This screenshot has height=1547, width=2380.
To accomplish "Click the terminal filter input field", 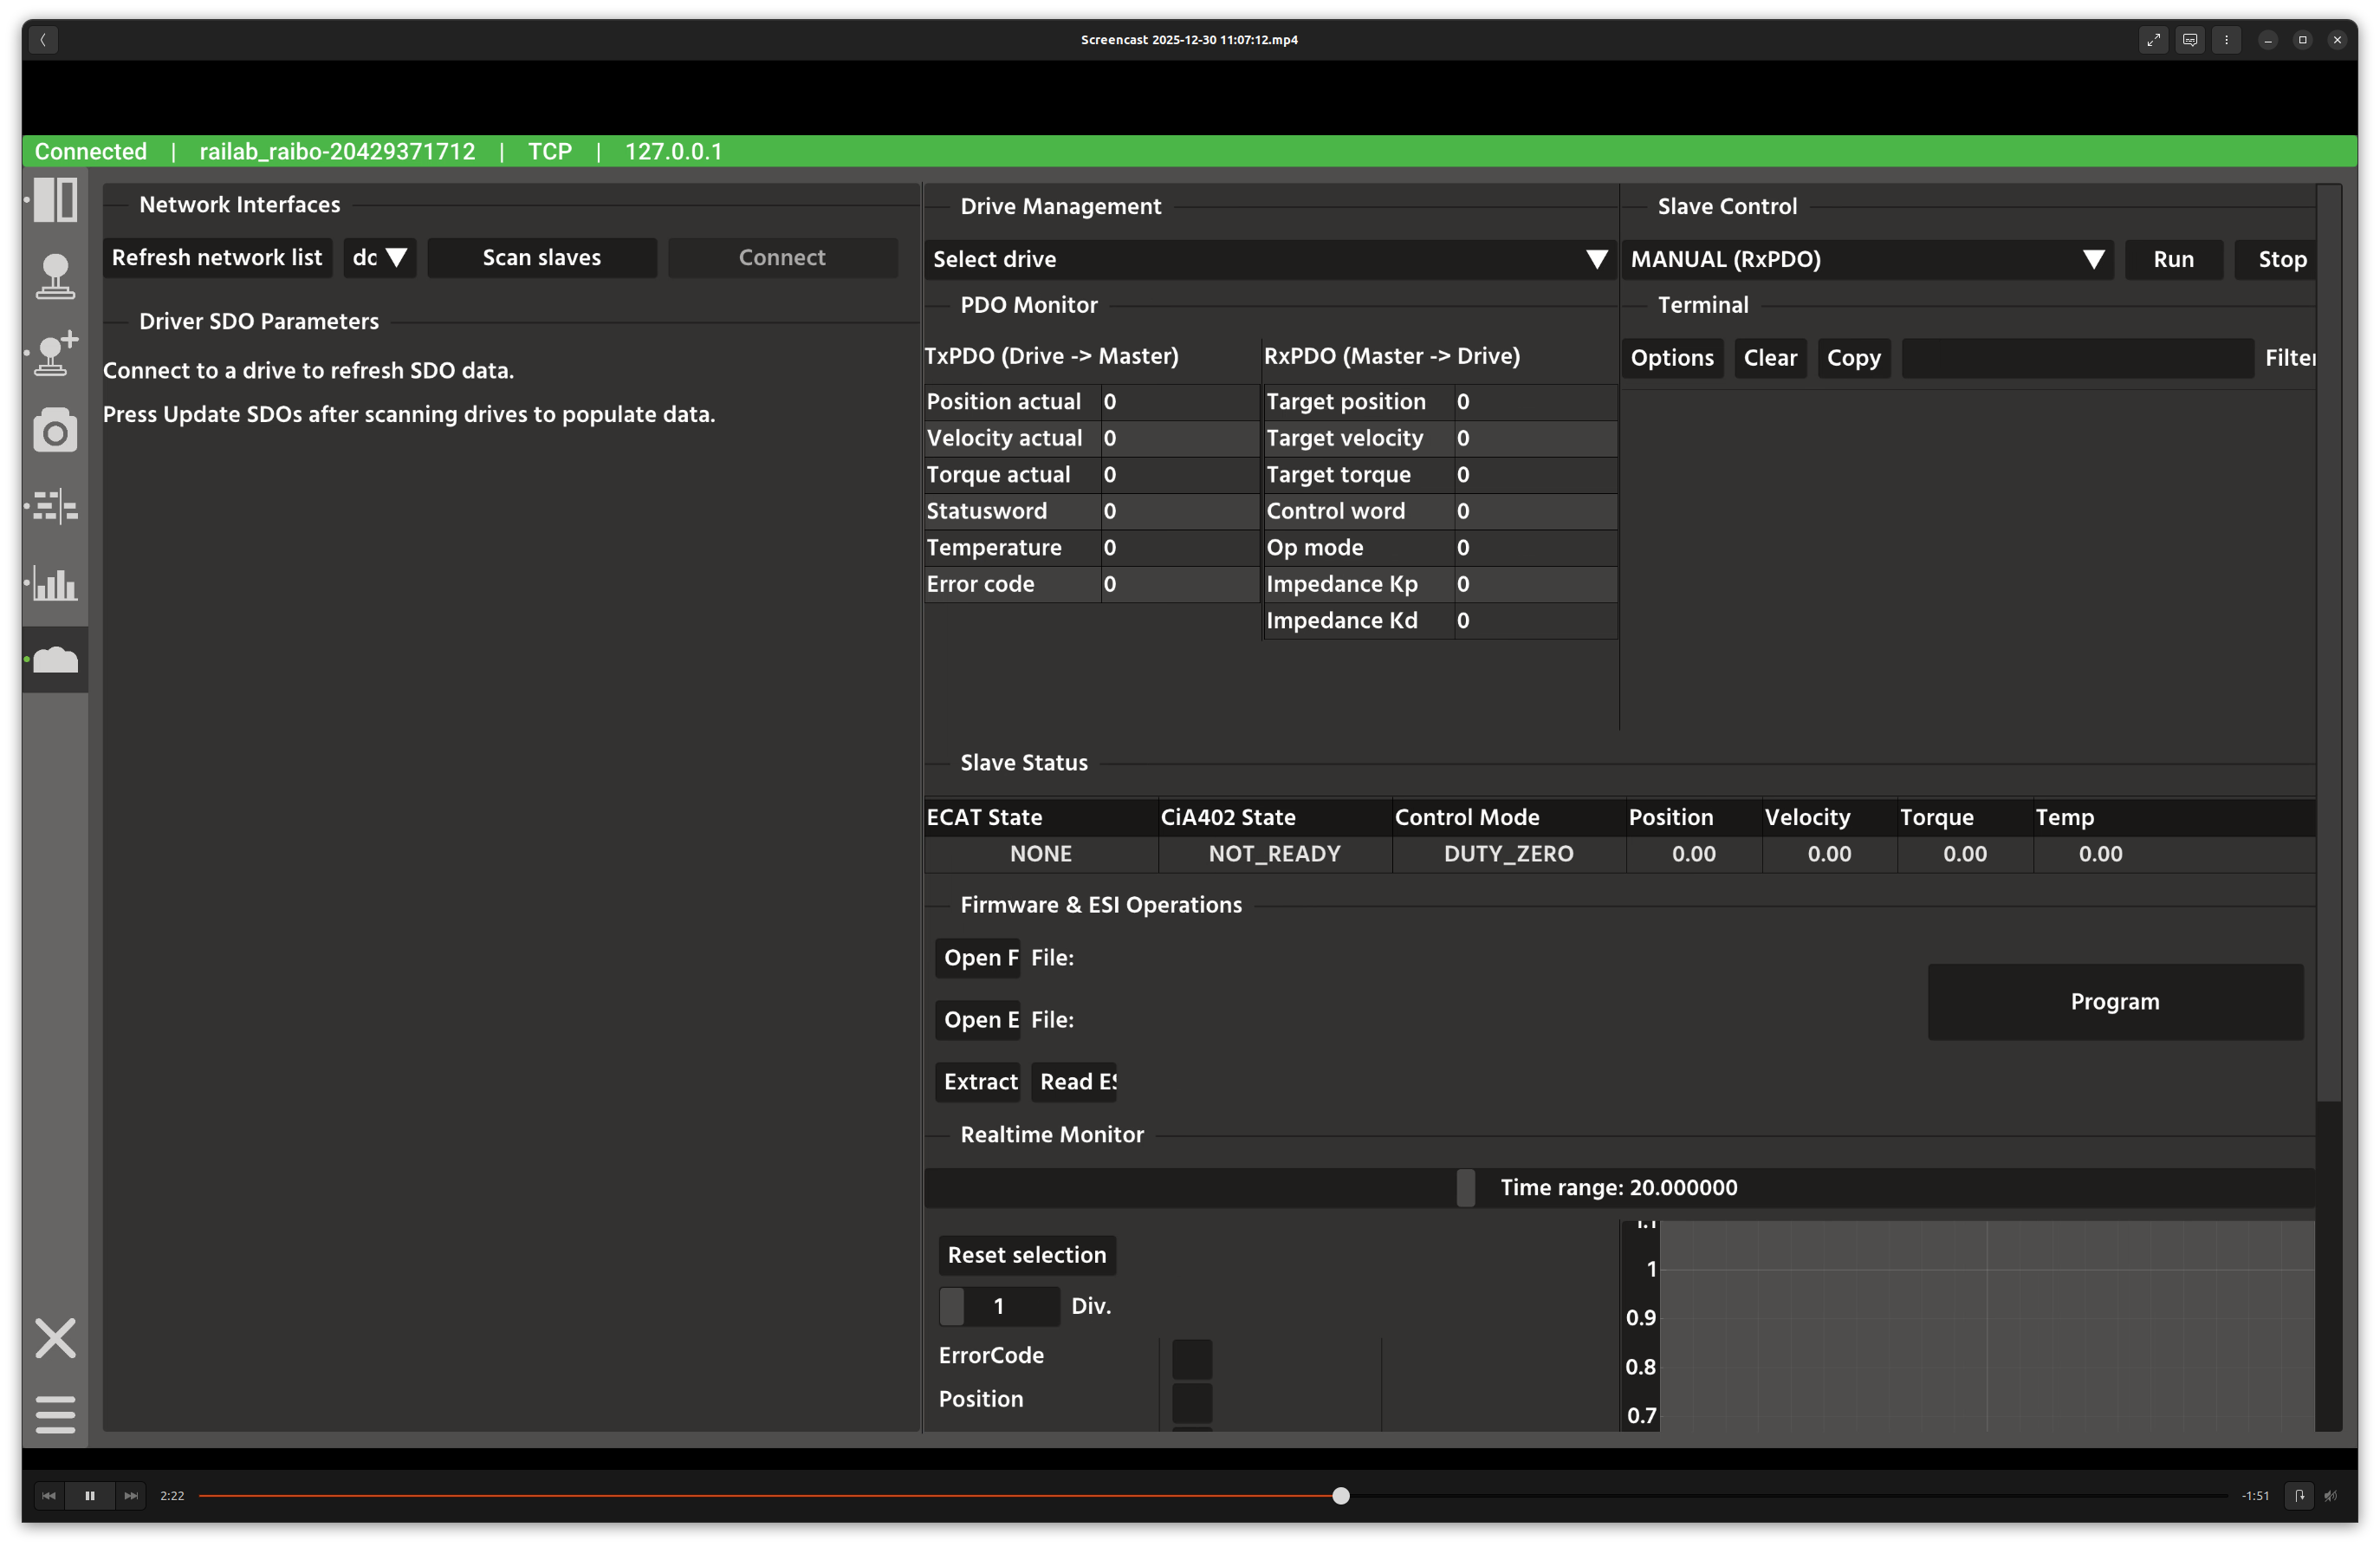I will 2076,358.
